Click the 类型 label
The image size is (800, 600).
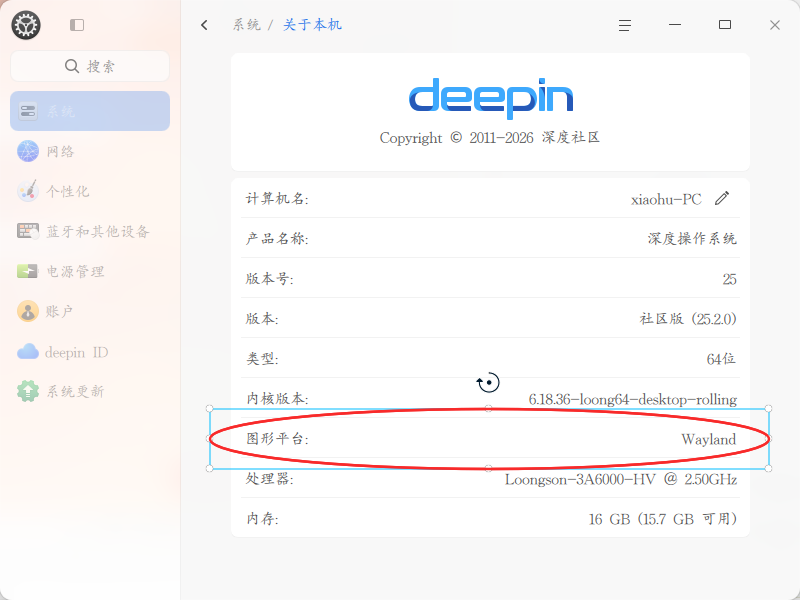262,359
